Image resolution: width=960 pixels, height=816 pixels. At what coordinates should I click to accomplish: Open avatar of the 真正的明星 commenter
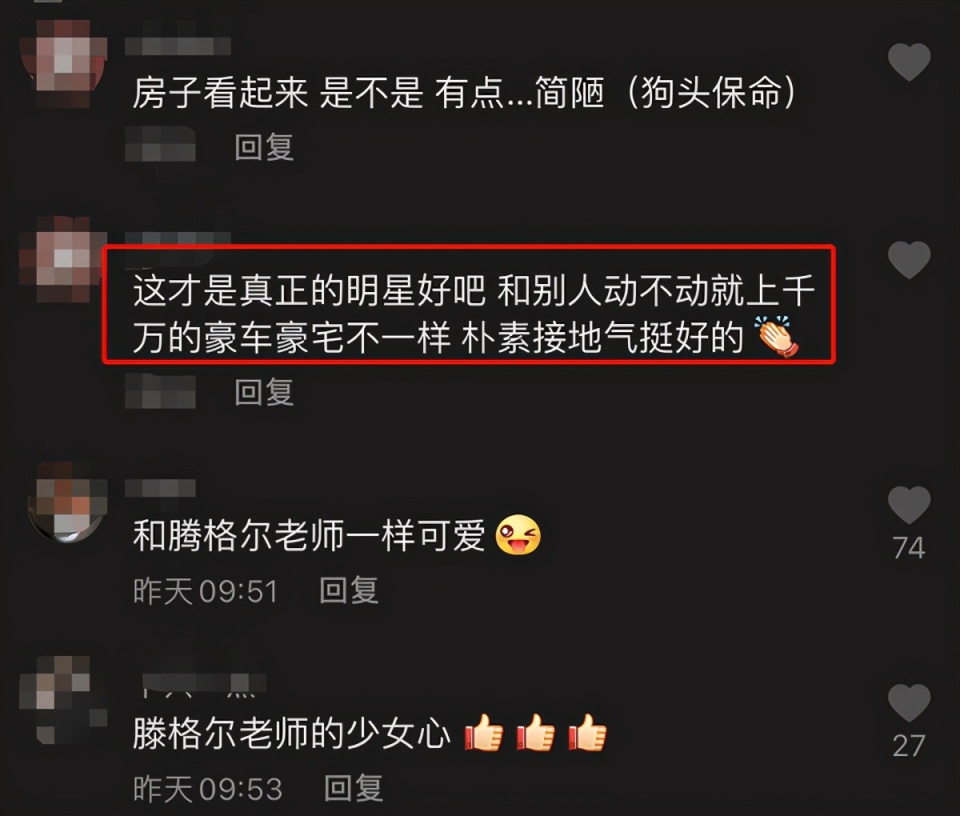pyautogui.click(x=61, y=260)
